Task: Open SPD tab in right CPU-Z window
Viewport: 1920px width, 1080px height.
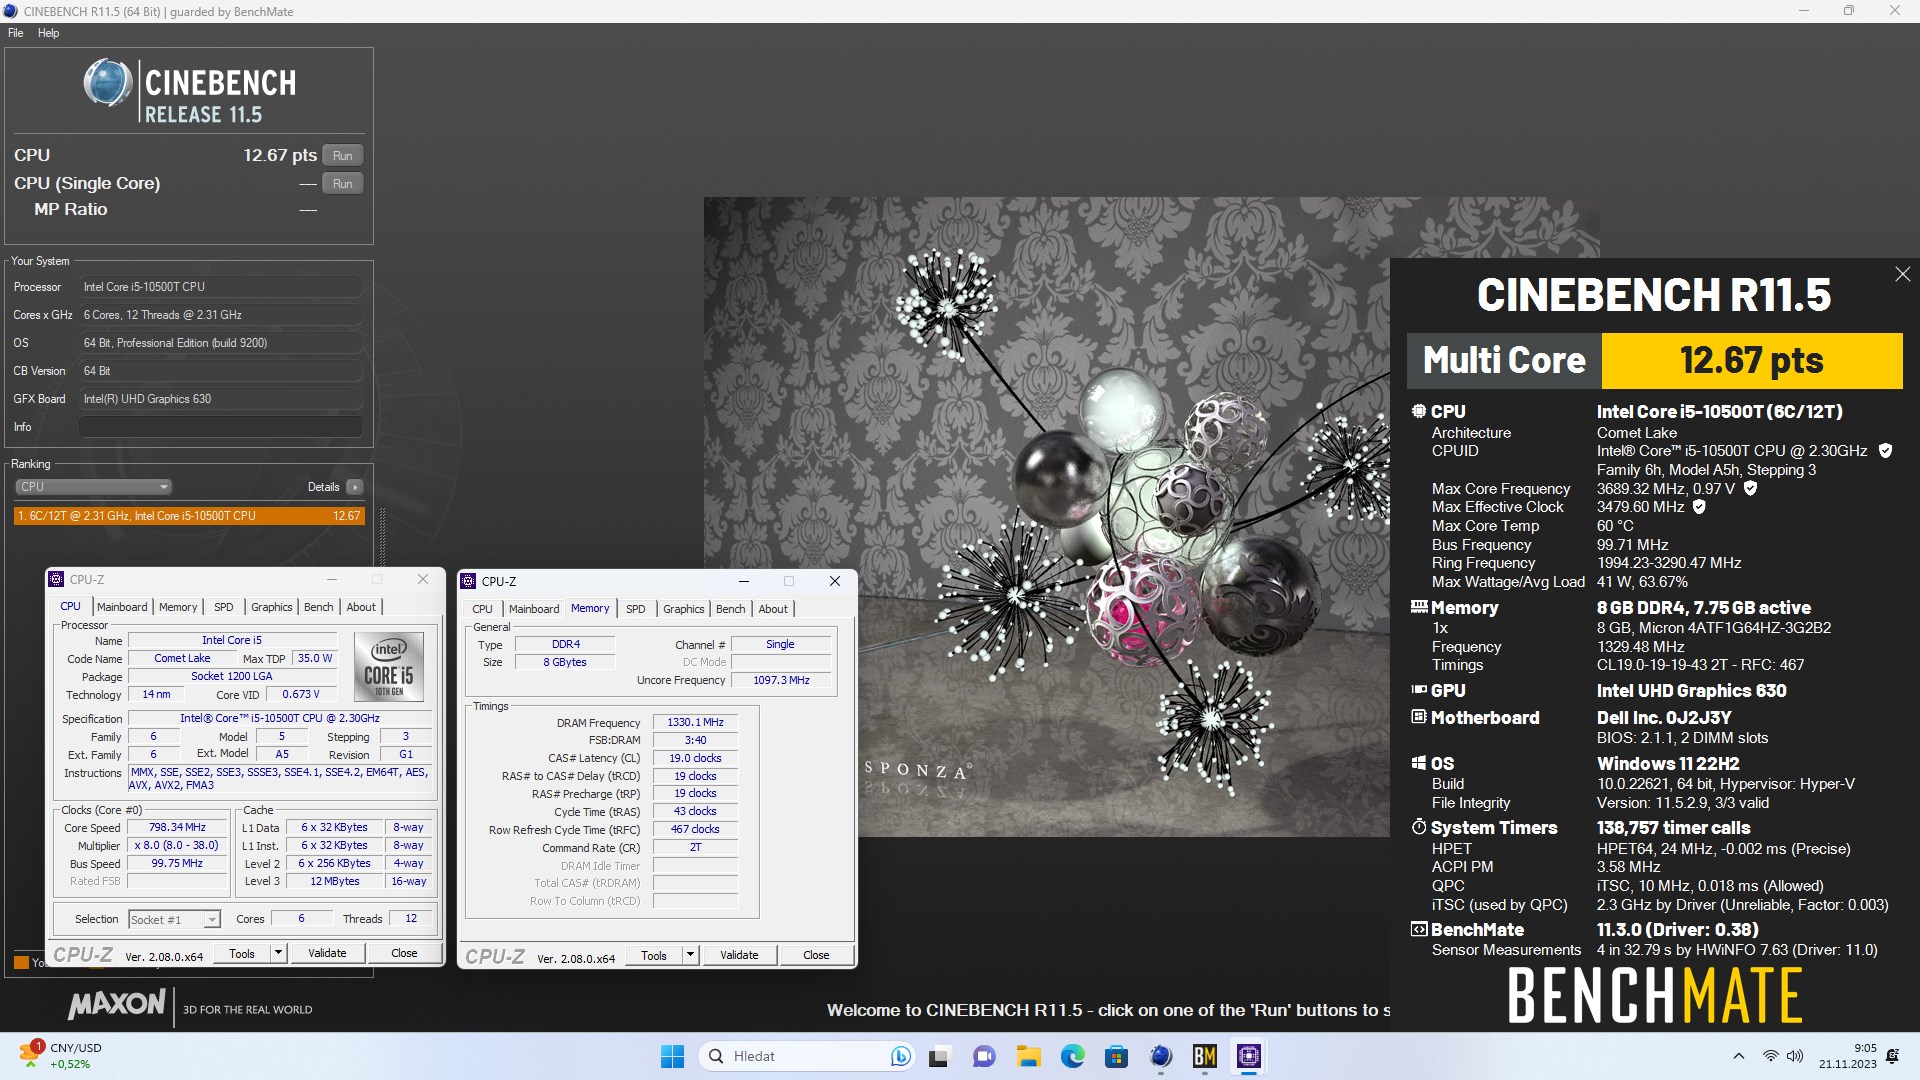Action: [636, 609]
